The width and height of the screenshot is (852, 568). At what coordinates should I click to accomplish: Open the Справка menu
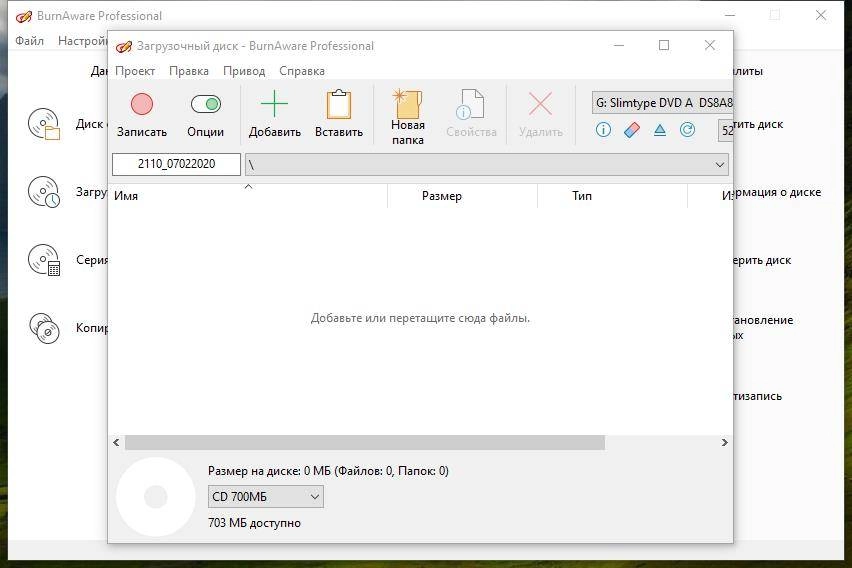pos(302,71)
